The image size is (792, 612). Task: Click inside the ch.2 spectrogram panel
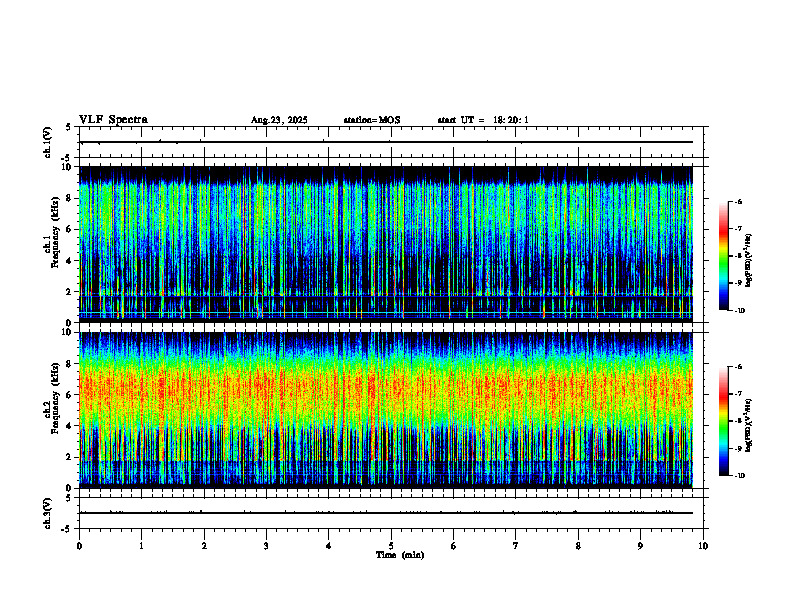point(386,410)
